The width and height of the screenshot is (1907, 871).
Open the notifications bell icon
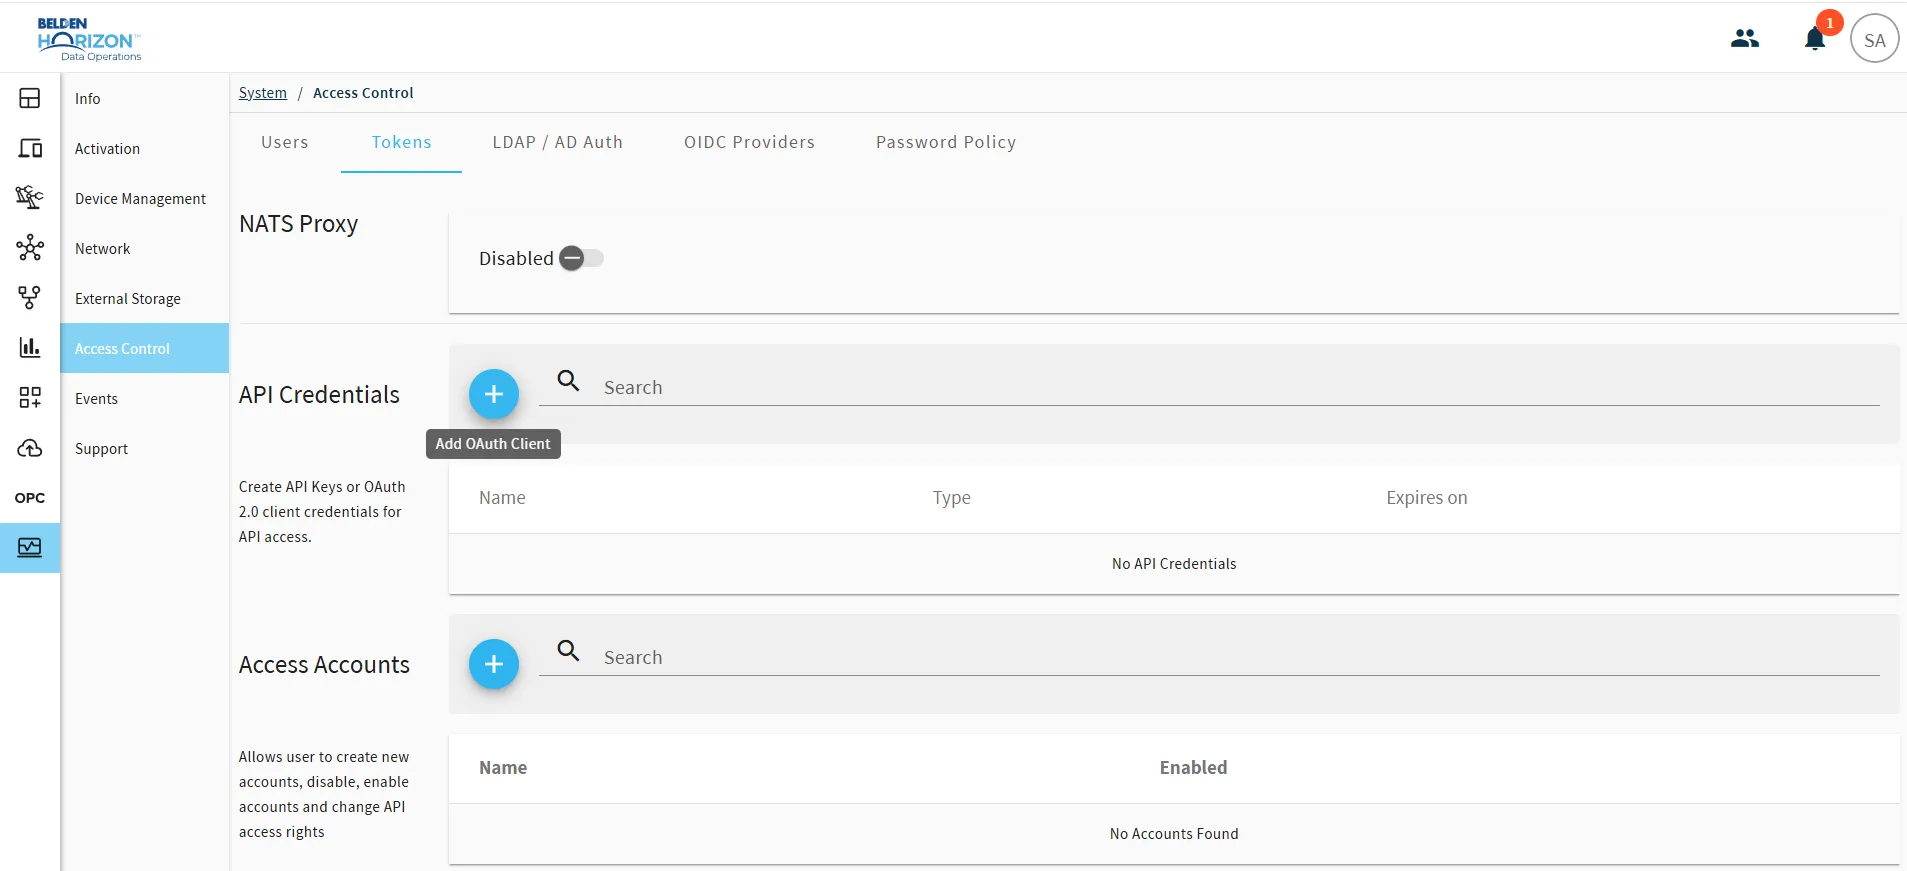point(1815,39)
